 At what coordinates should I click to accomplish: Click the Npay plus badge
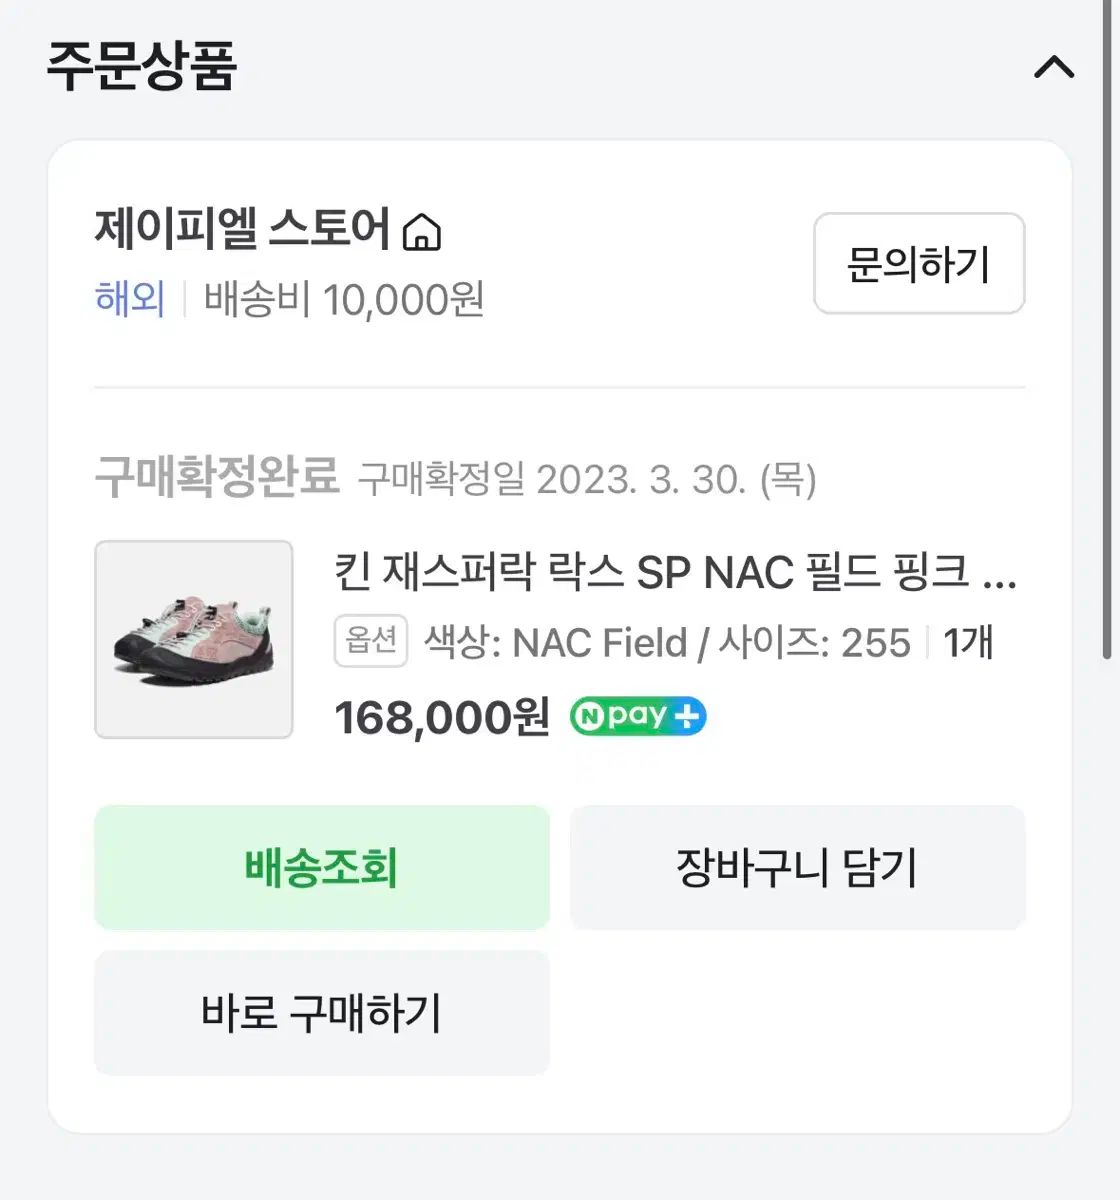[638, 716]
